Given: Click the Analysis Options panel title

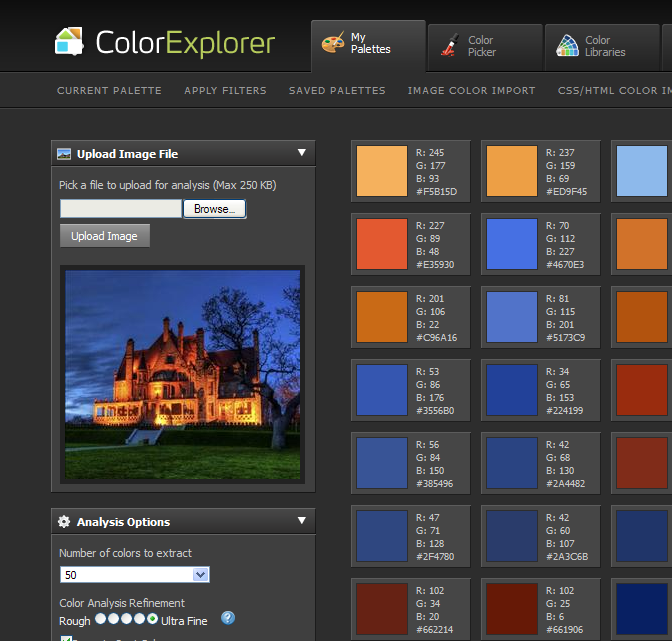Looking at the screenshot, I should pos(123,522).
